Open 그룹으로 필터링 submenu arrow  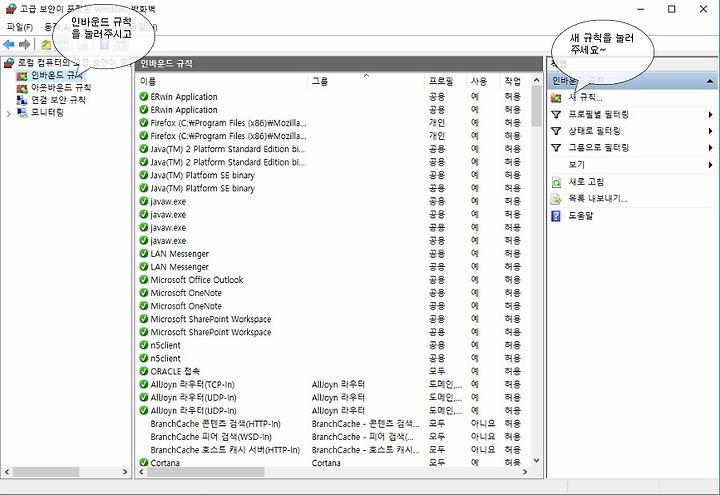(710, 148)
